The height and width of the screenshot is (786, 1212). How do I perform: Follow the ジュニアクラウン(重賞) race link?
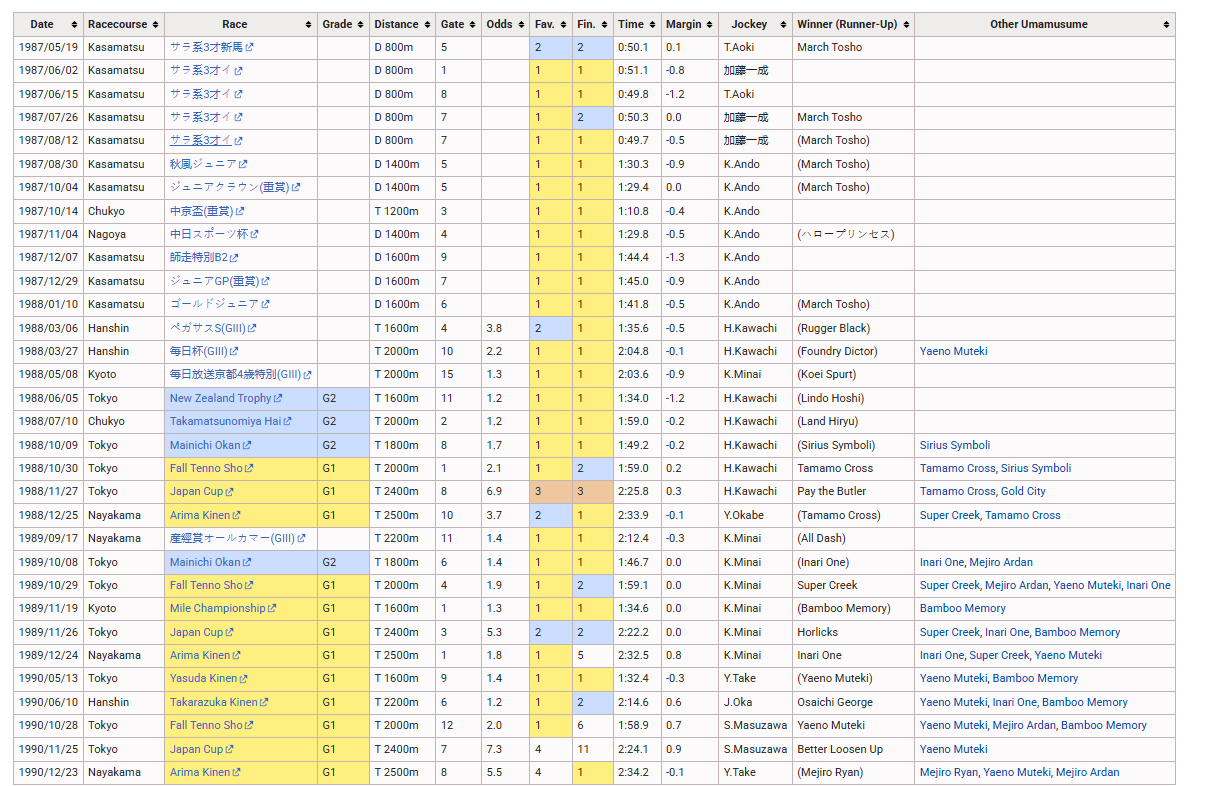pyautogui.click(x=230, y=187)
